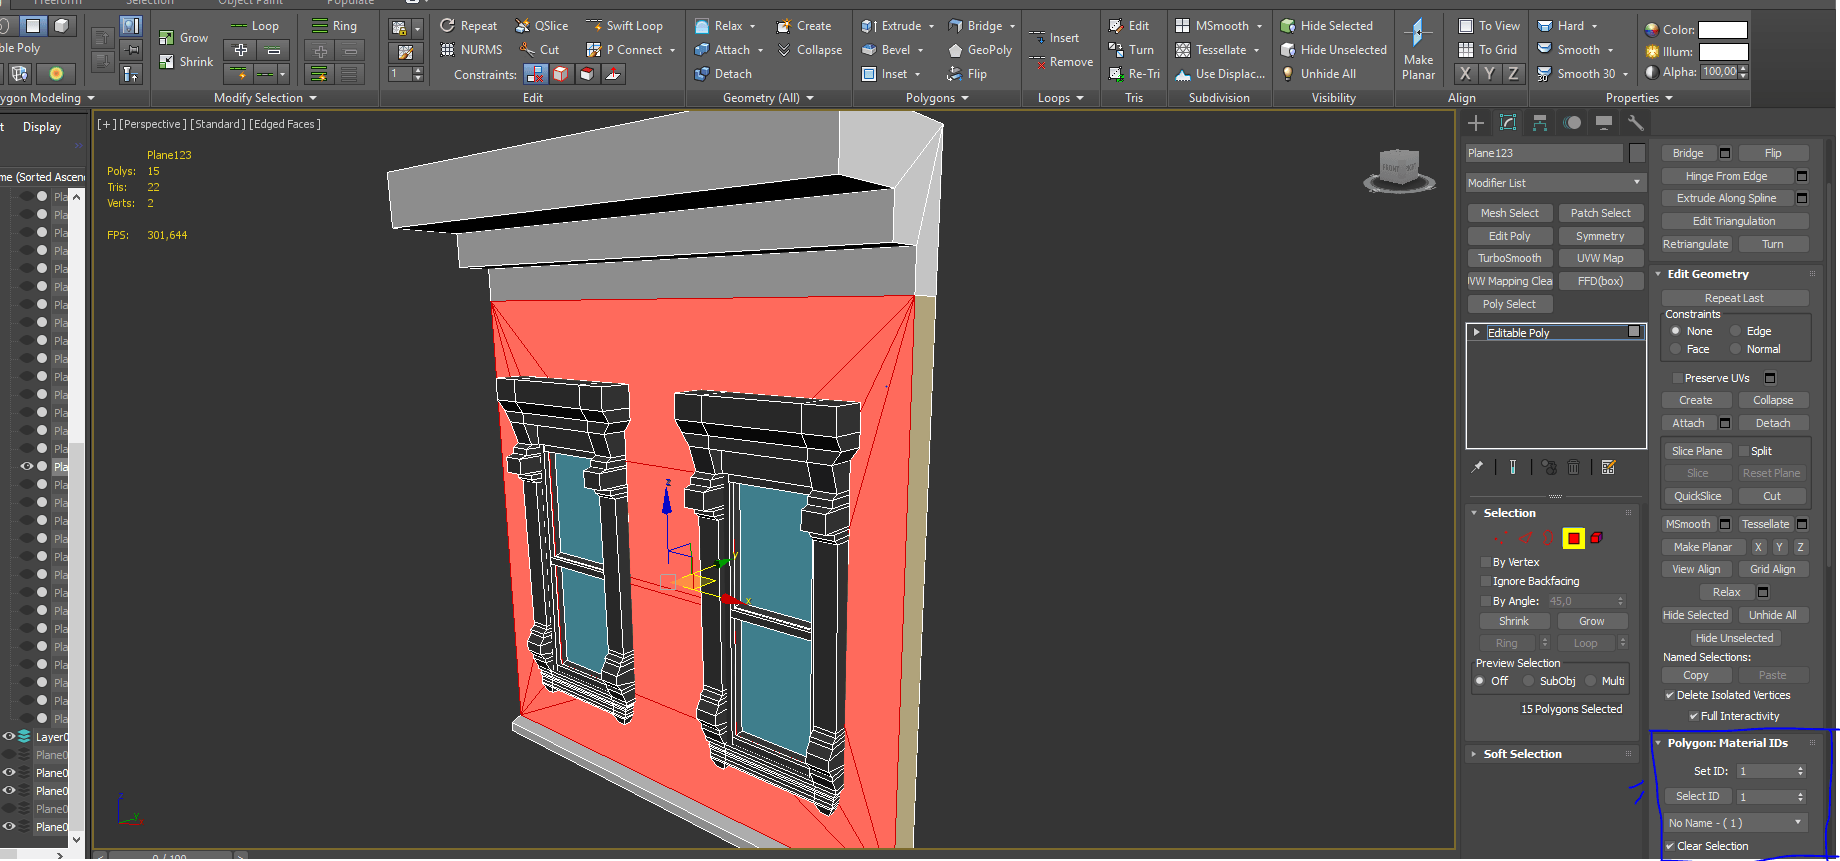This screenshot has width=1840, height=861.
Task: Open the No Name material ID dropdown
Action: [x=1734, y=823]
